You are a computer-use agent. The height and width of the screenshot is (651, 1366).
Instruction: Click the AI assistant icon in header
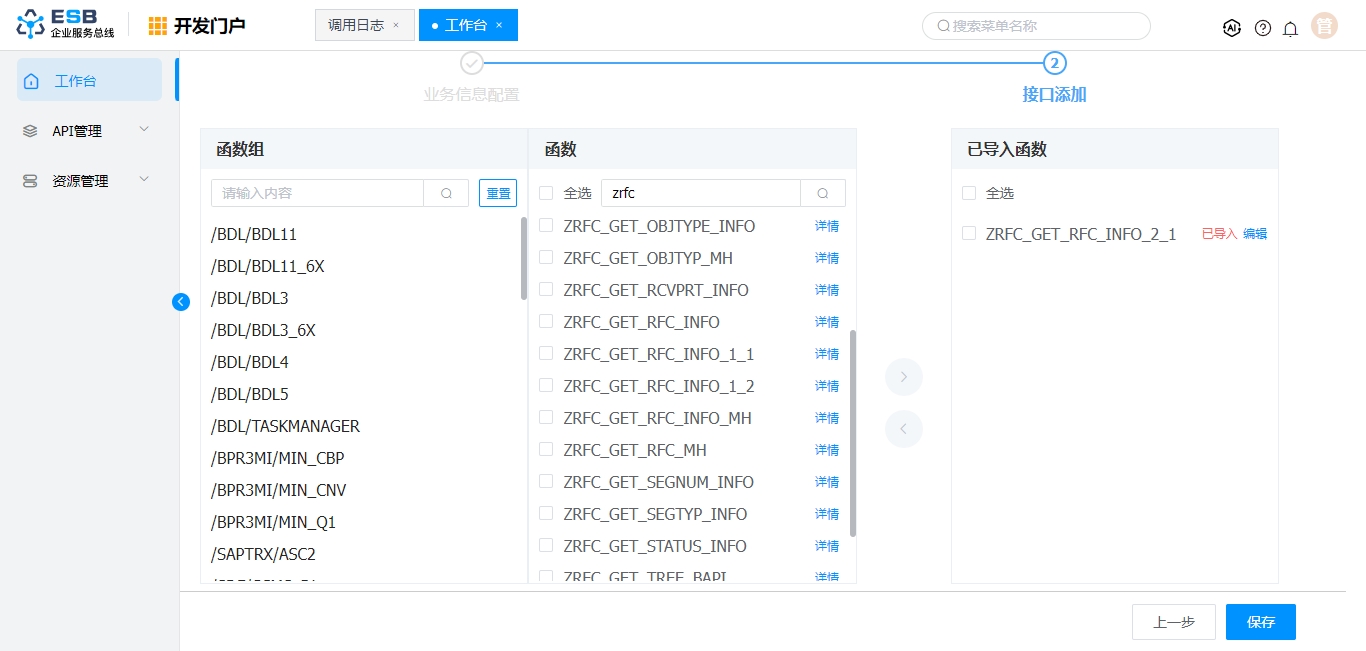tap(1232, 28)
